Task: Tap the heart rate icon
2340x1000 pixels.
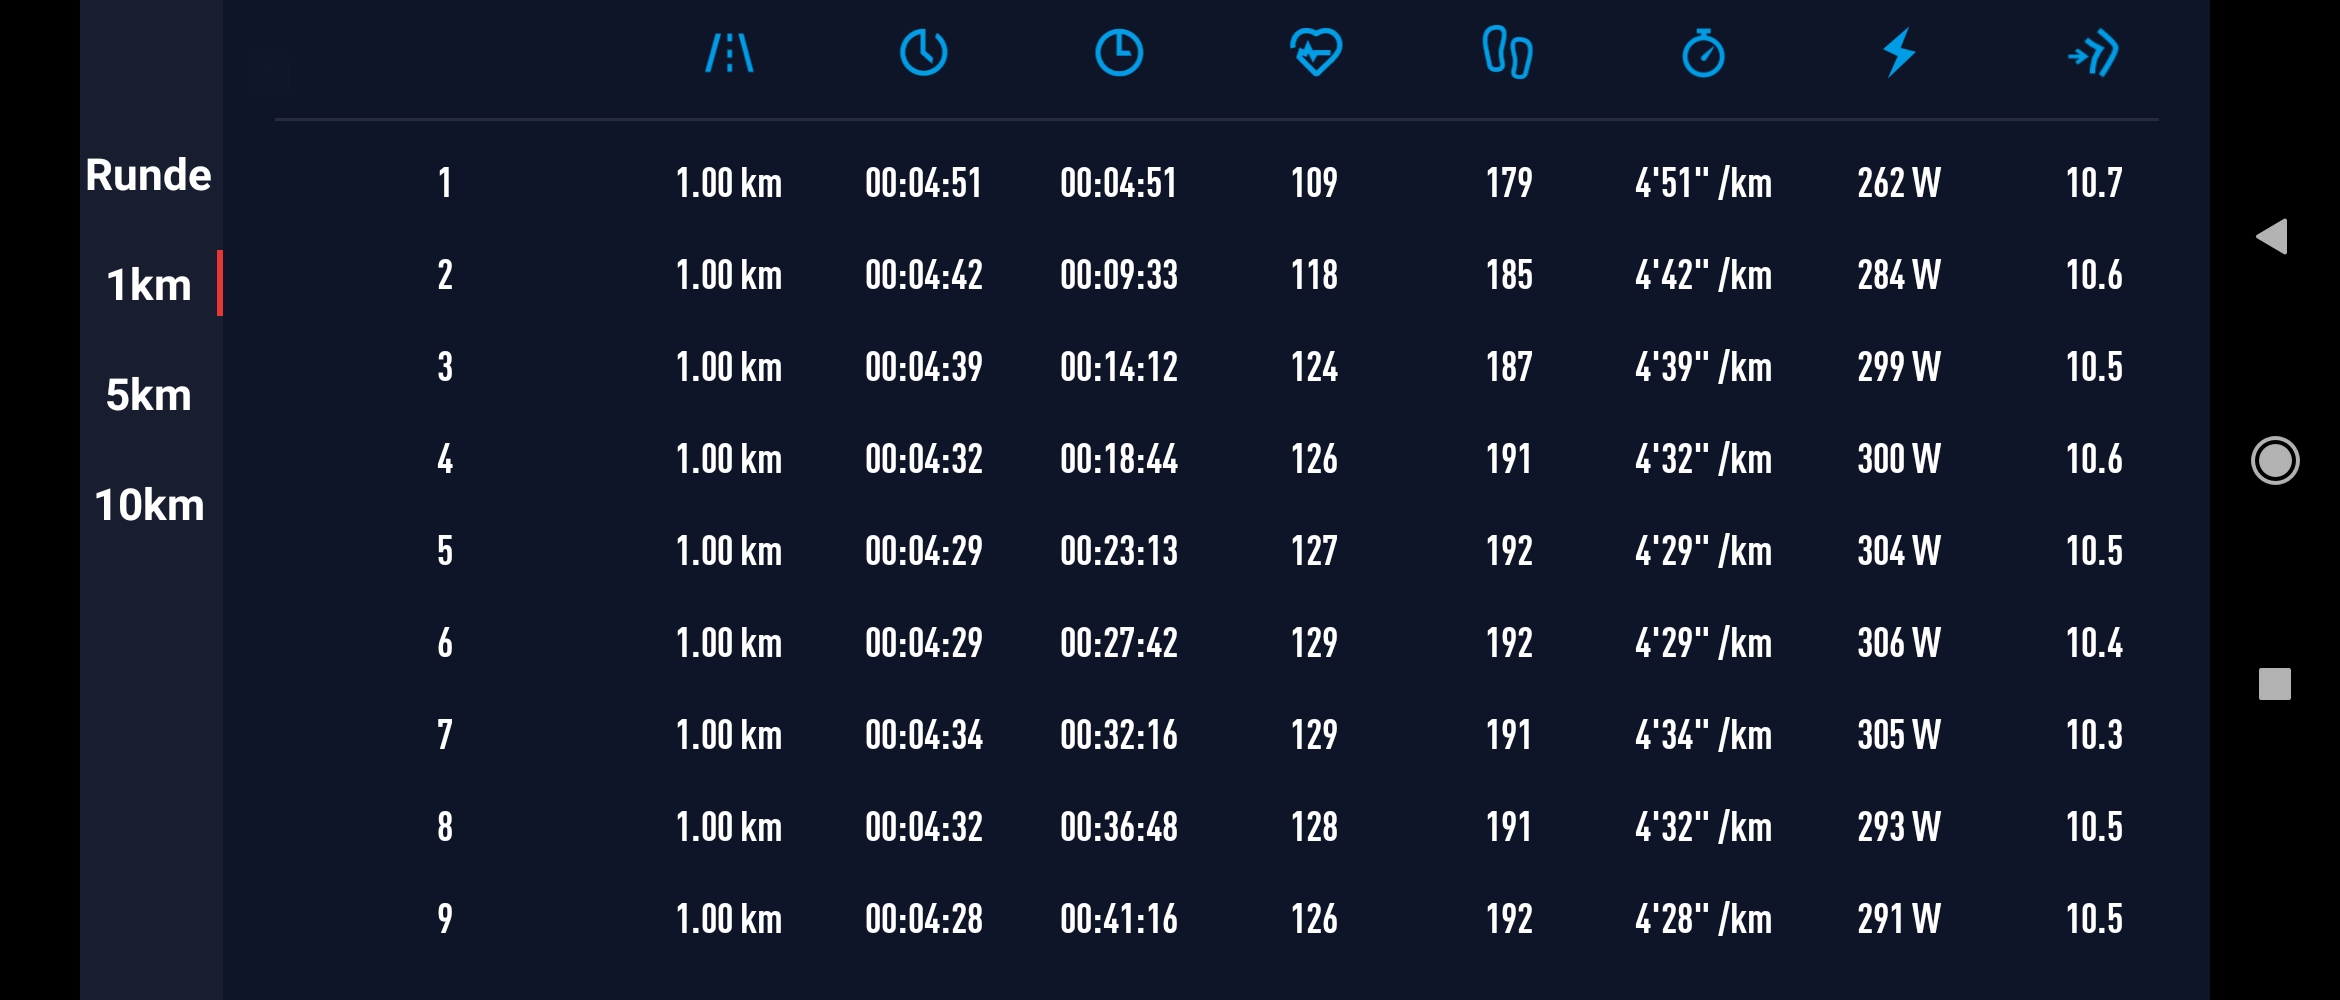Action: pos(1315,53)
